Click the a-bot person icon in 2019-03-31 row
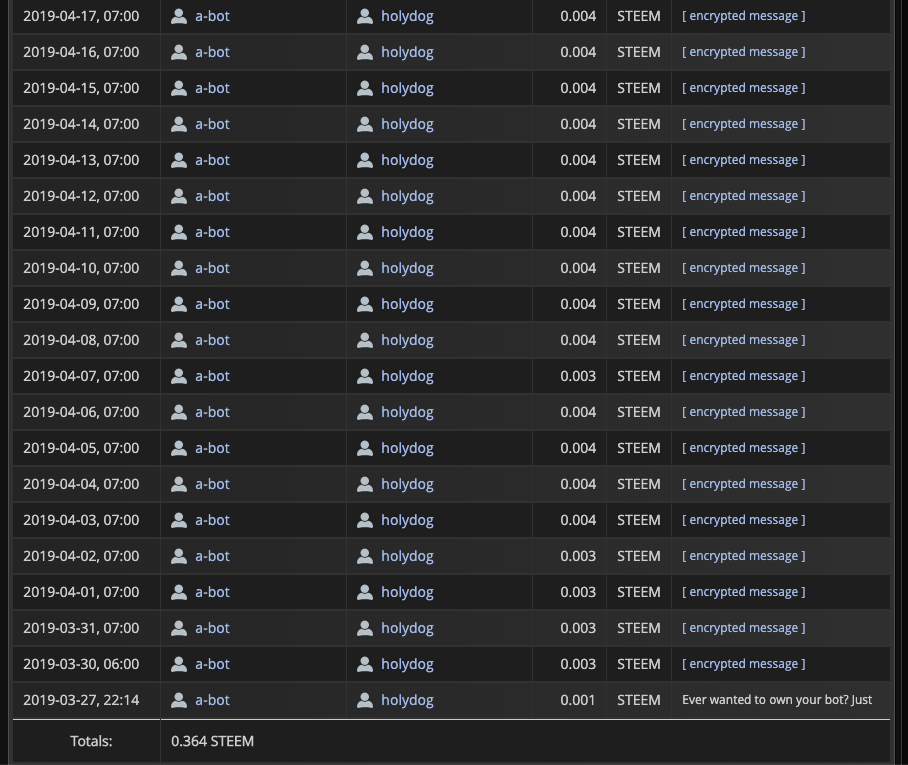 coord(179,628)
